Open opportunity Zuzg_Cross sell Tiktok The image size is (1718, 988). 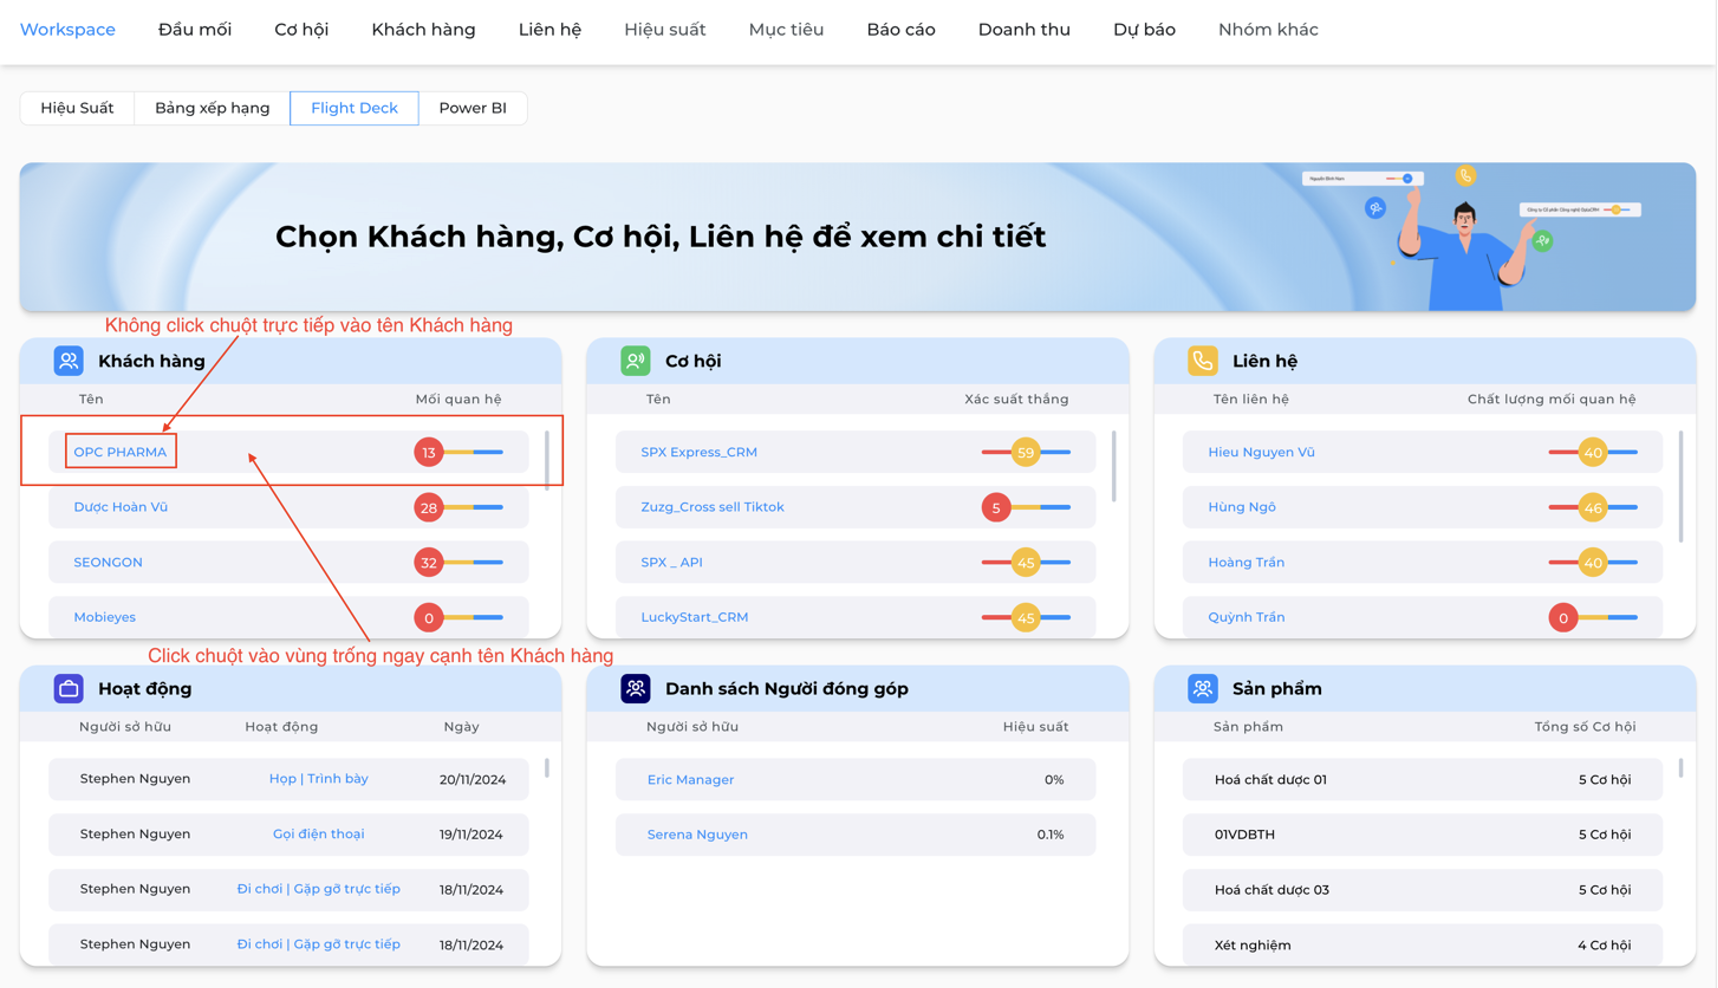712,507
